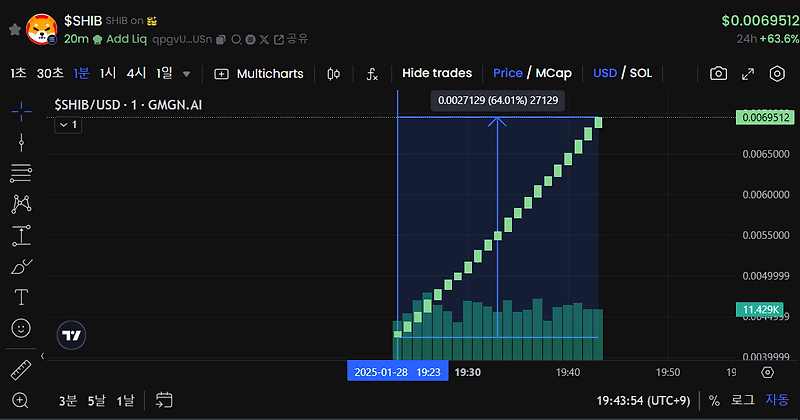Select the text annotation tool

[21, 297]
